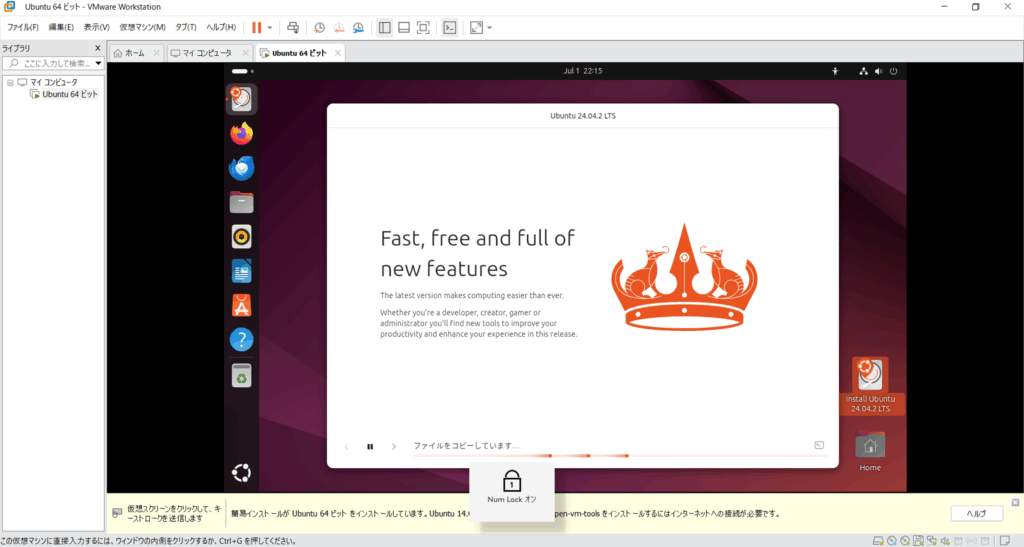Open Firefox from the Ubuntu dock

(241, 133)
